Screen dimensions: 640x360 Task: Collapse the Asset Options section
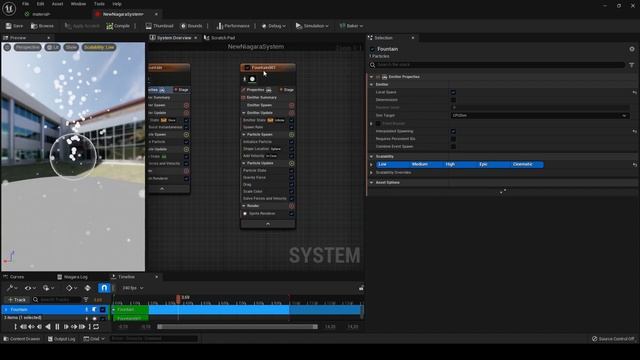pyautogui.click(x=371, y=182)
